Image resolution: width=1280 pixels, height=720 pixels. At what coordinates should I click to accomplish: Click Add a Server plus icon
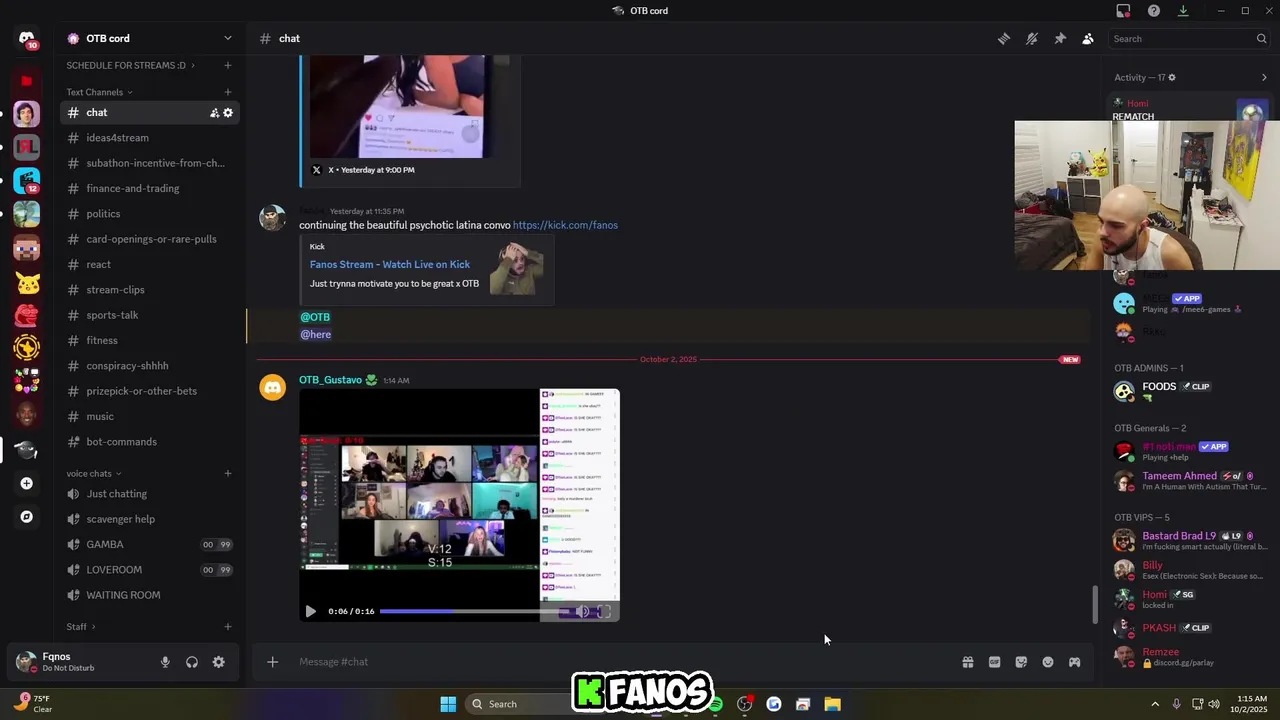coord(27,483)
